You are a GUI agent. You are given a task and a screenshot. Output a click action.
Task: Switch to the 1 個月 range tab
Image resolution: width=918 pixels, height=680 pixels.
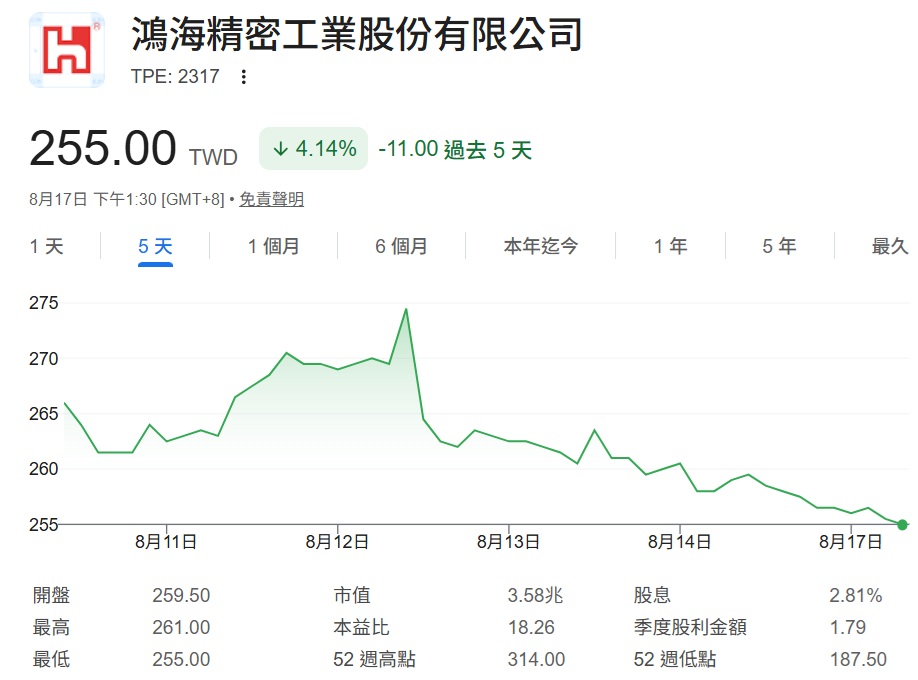273,246
